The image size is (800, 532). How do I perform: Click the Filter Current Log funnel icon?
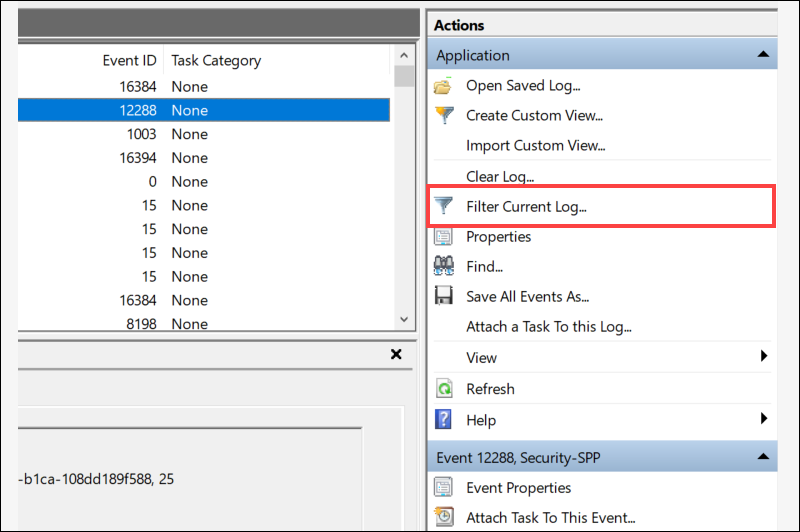443,206
